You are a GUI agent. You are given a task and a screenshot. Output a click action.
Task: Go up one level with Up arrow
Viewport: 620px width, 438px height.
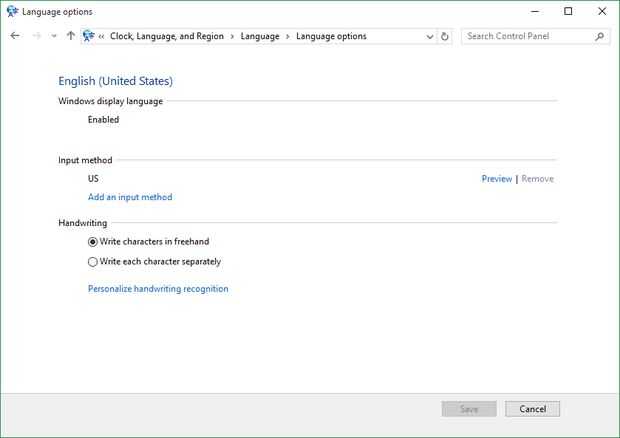coord(70,36)
